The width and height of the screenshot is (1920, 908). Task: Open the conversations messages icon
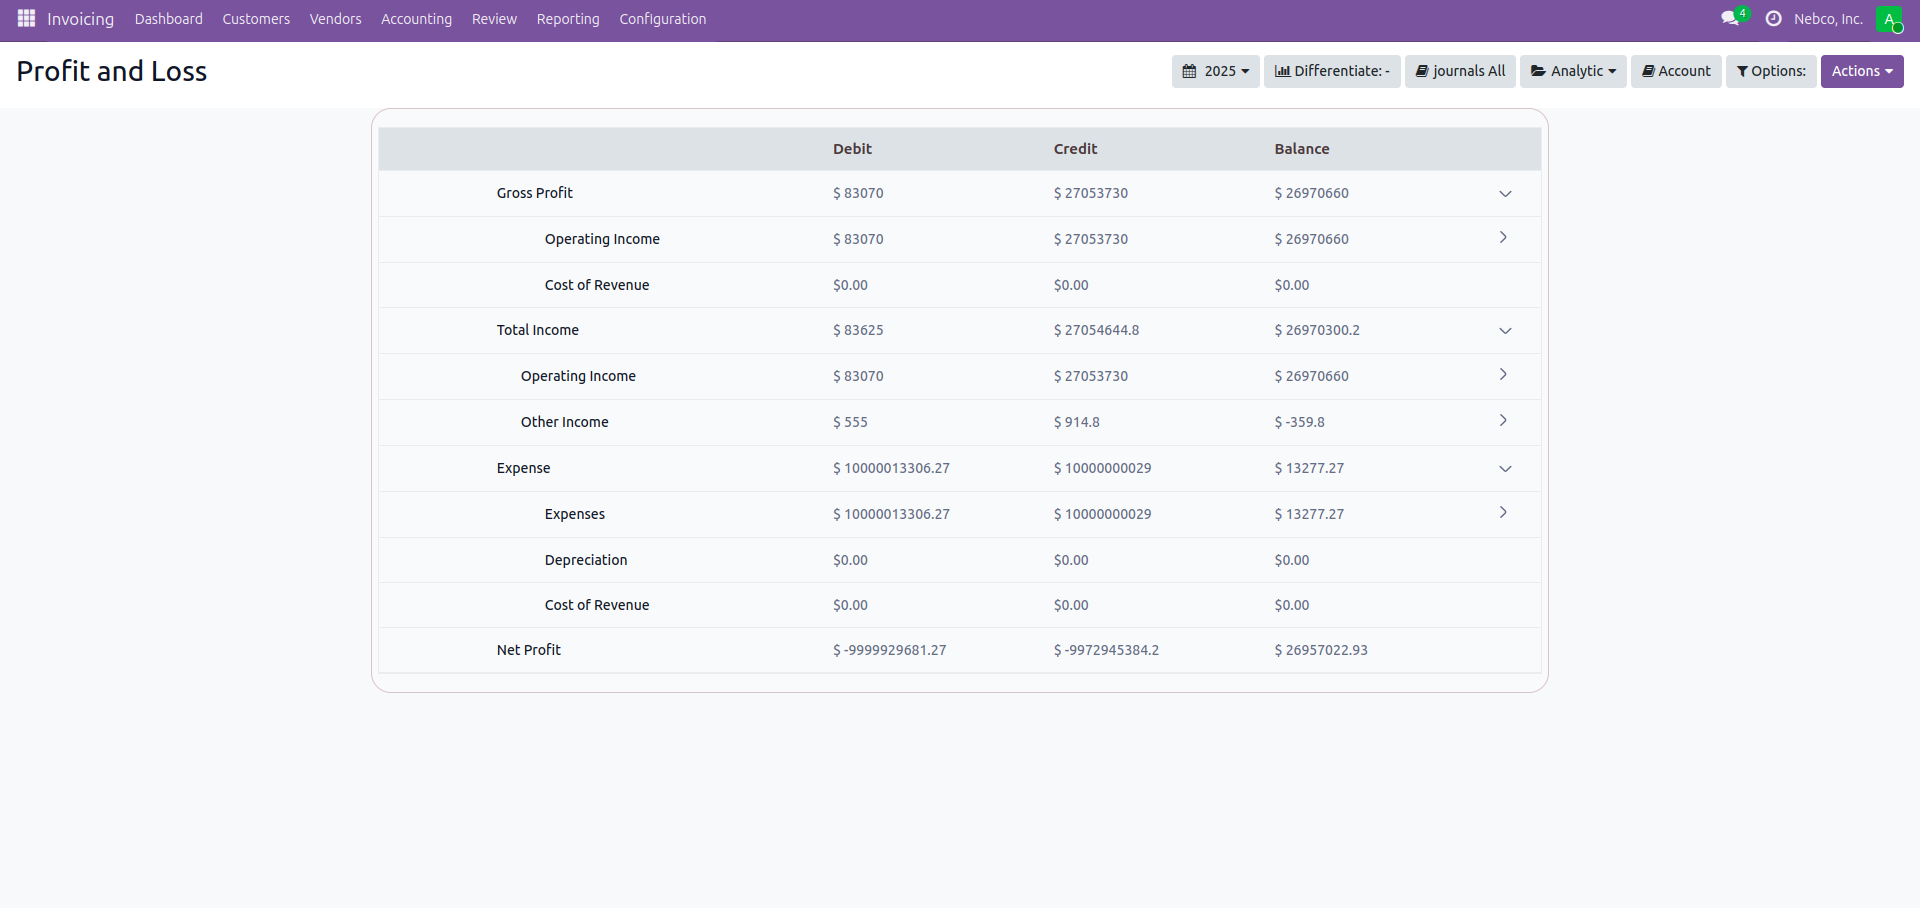[1730, 19]
